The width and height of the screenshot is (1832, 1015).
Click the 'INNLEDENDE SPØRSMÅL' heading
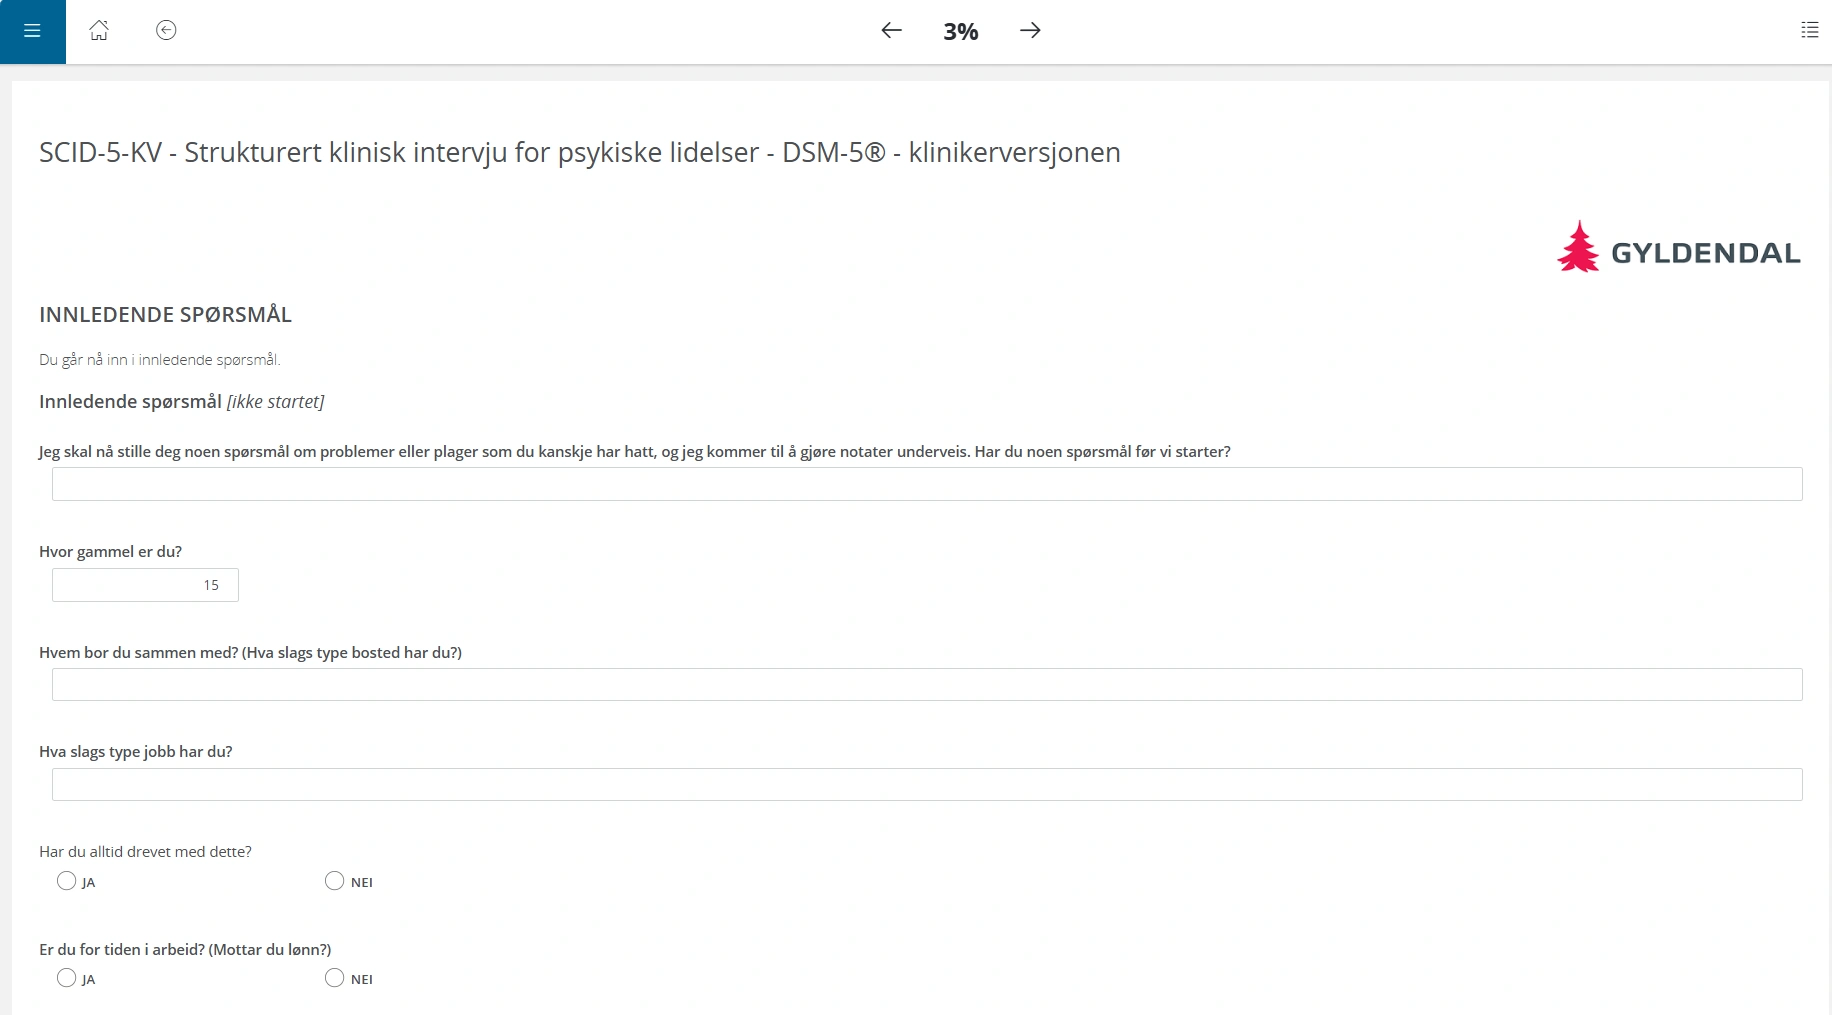tap(165, 315)
